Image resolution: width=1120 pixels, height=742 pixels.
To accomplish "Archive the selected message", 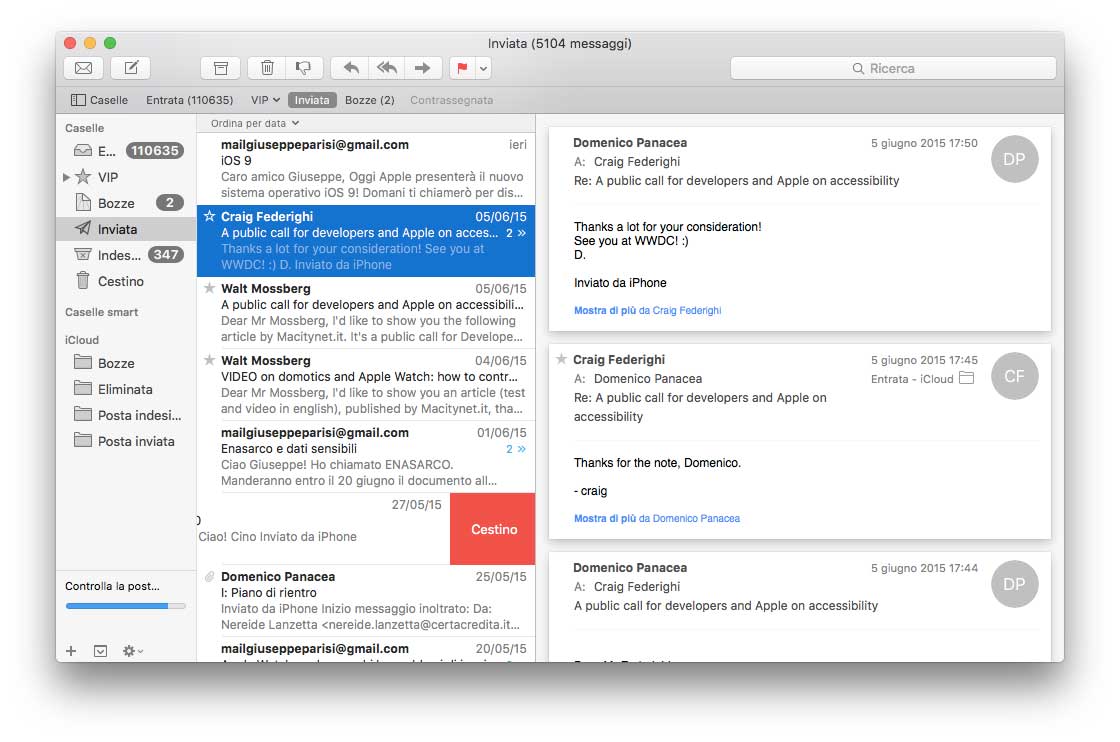I will 221,68.
